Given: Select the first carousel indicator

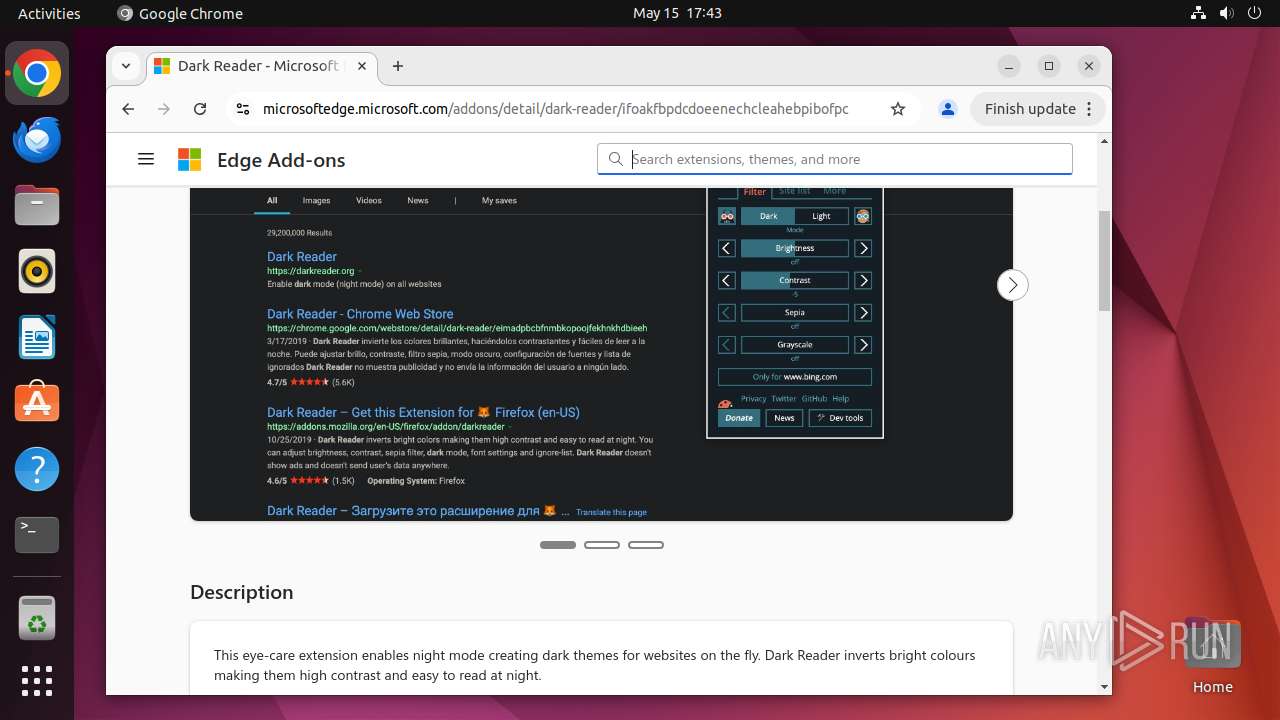Looking at the screenshot, I should (558, 545).
